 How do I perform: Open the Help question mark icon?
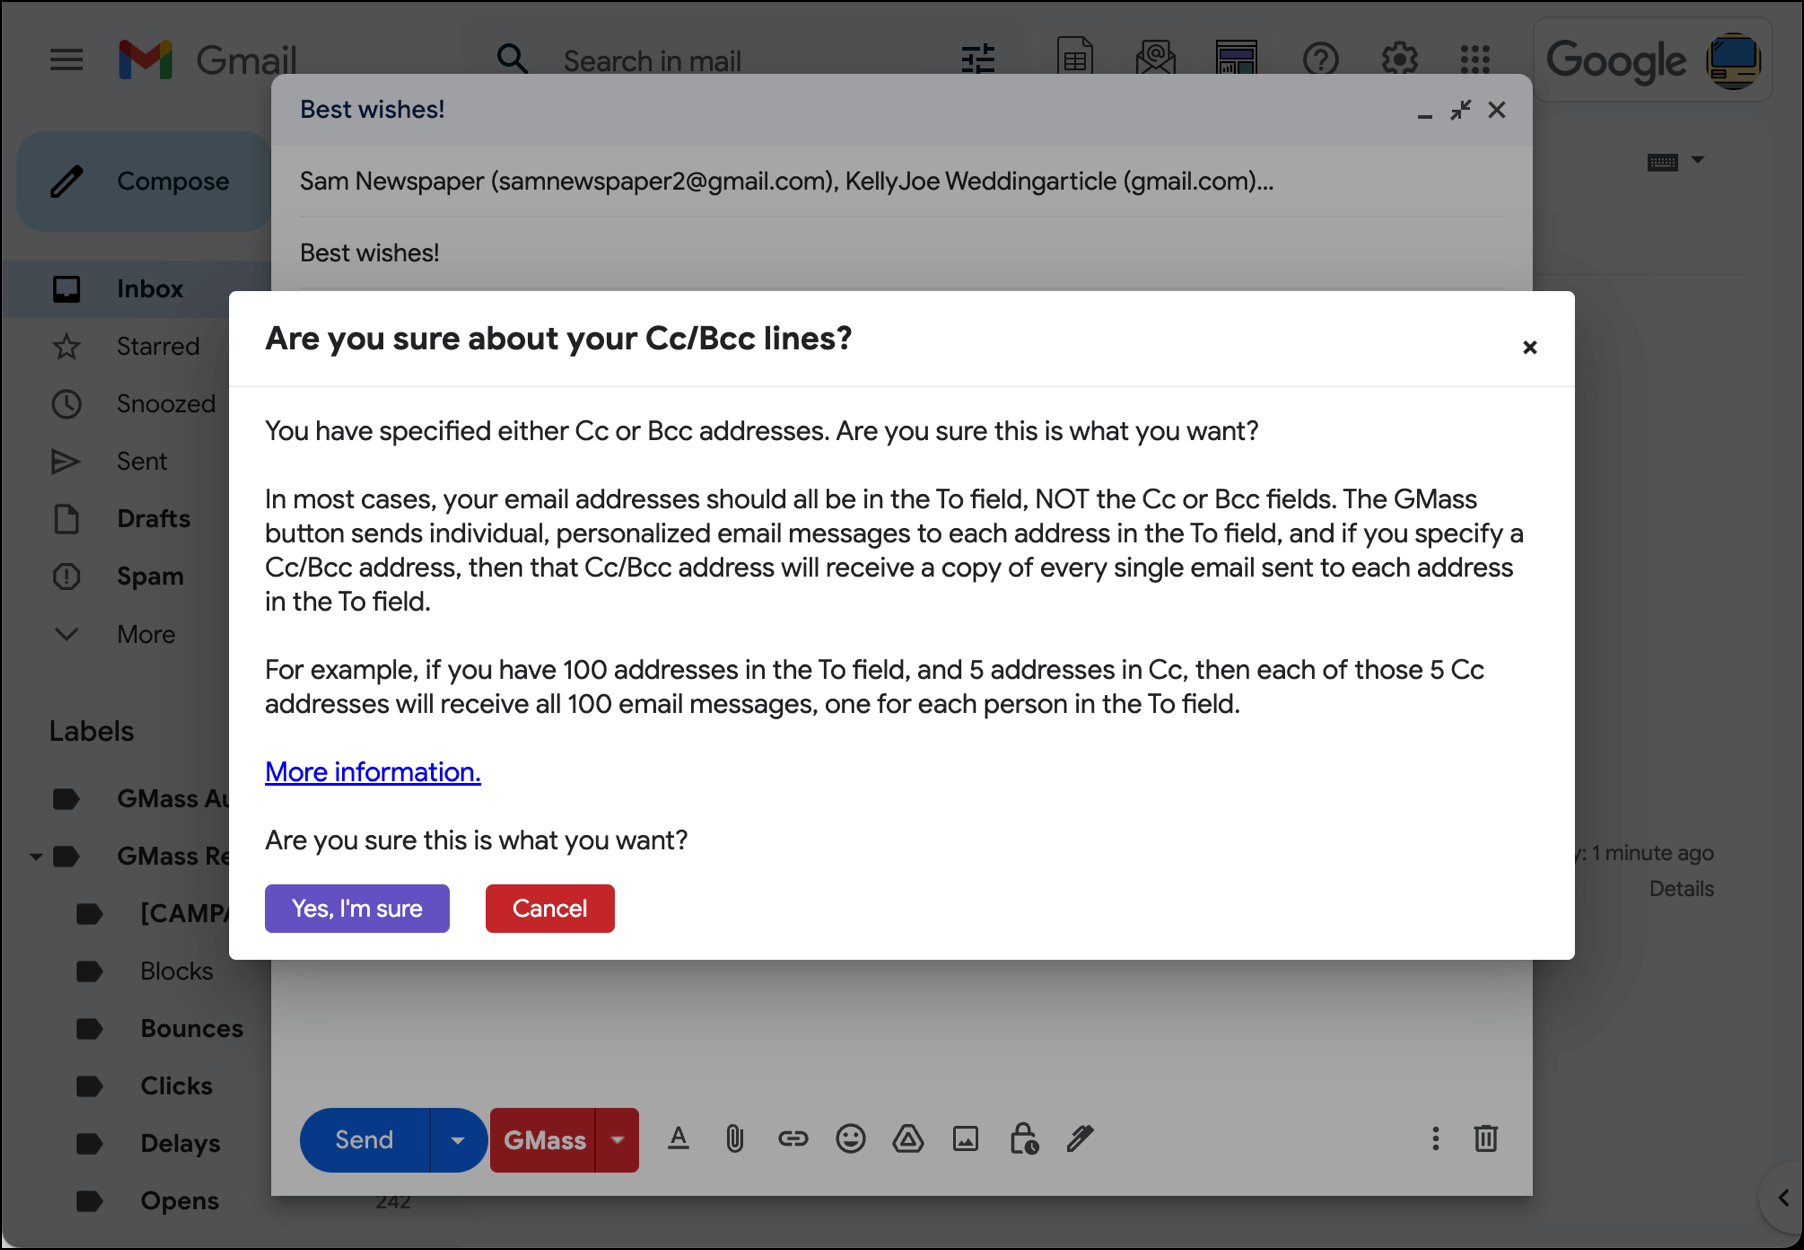(1321, 59)
